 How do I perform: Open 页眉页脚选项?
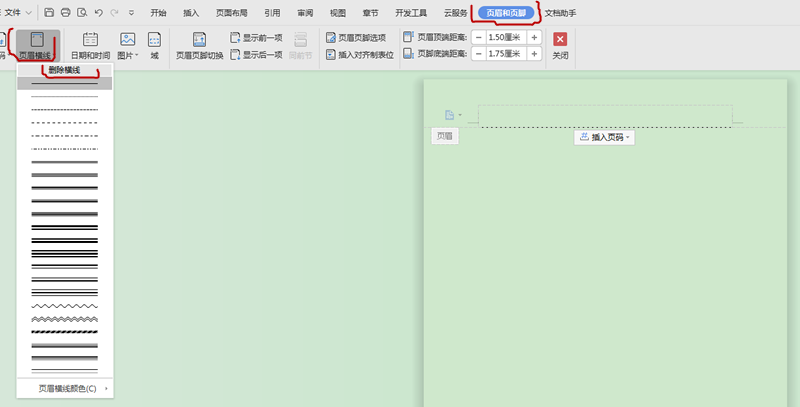pyautogui.click(x=356, y=38)
